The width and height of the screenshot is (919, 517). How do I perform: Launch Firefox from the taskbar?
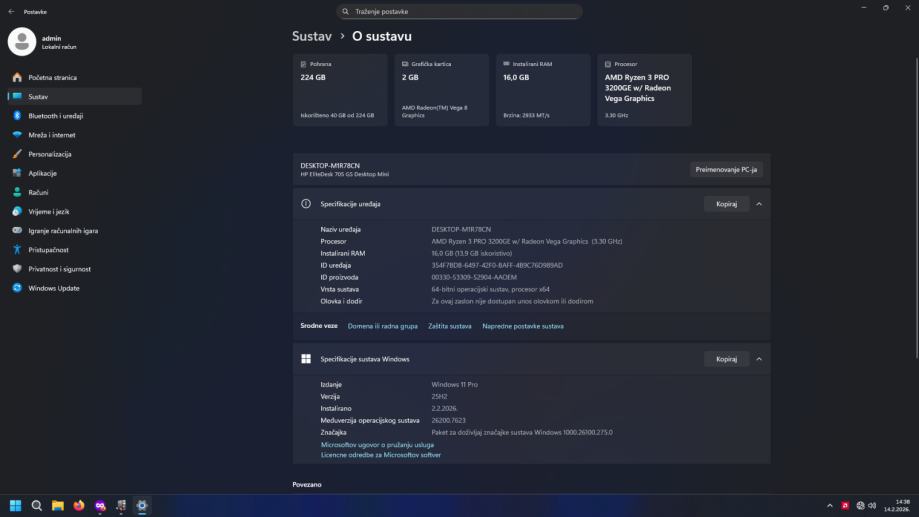coord(79,506)
